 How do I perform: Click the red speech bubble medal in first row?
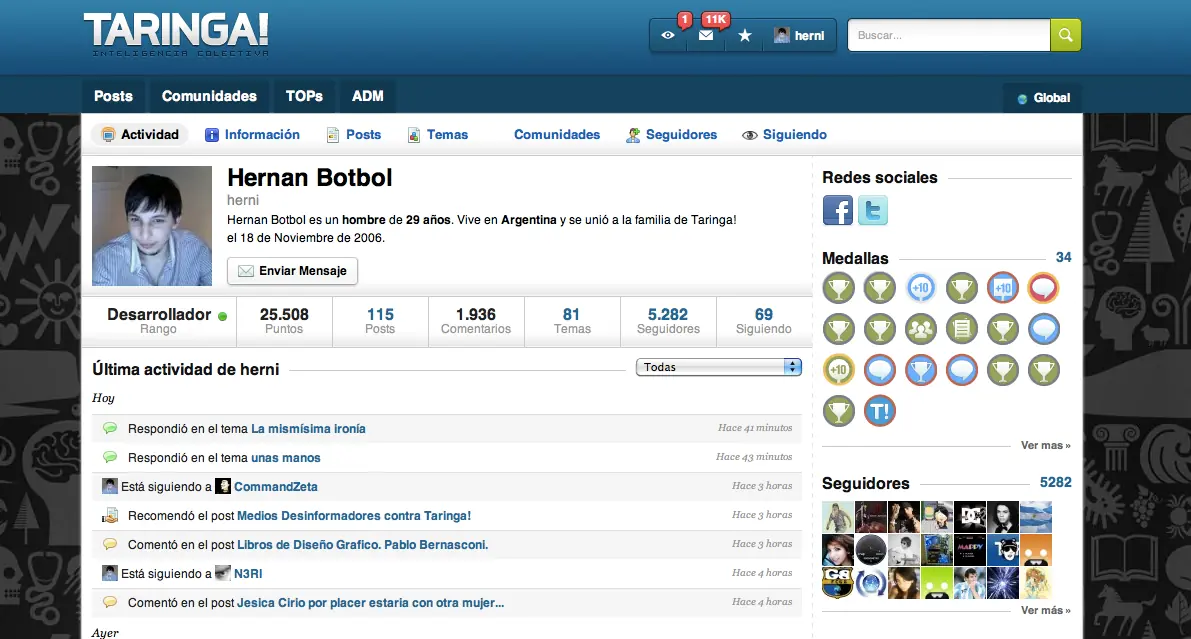click(1044, 288)
